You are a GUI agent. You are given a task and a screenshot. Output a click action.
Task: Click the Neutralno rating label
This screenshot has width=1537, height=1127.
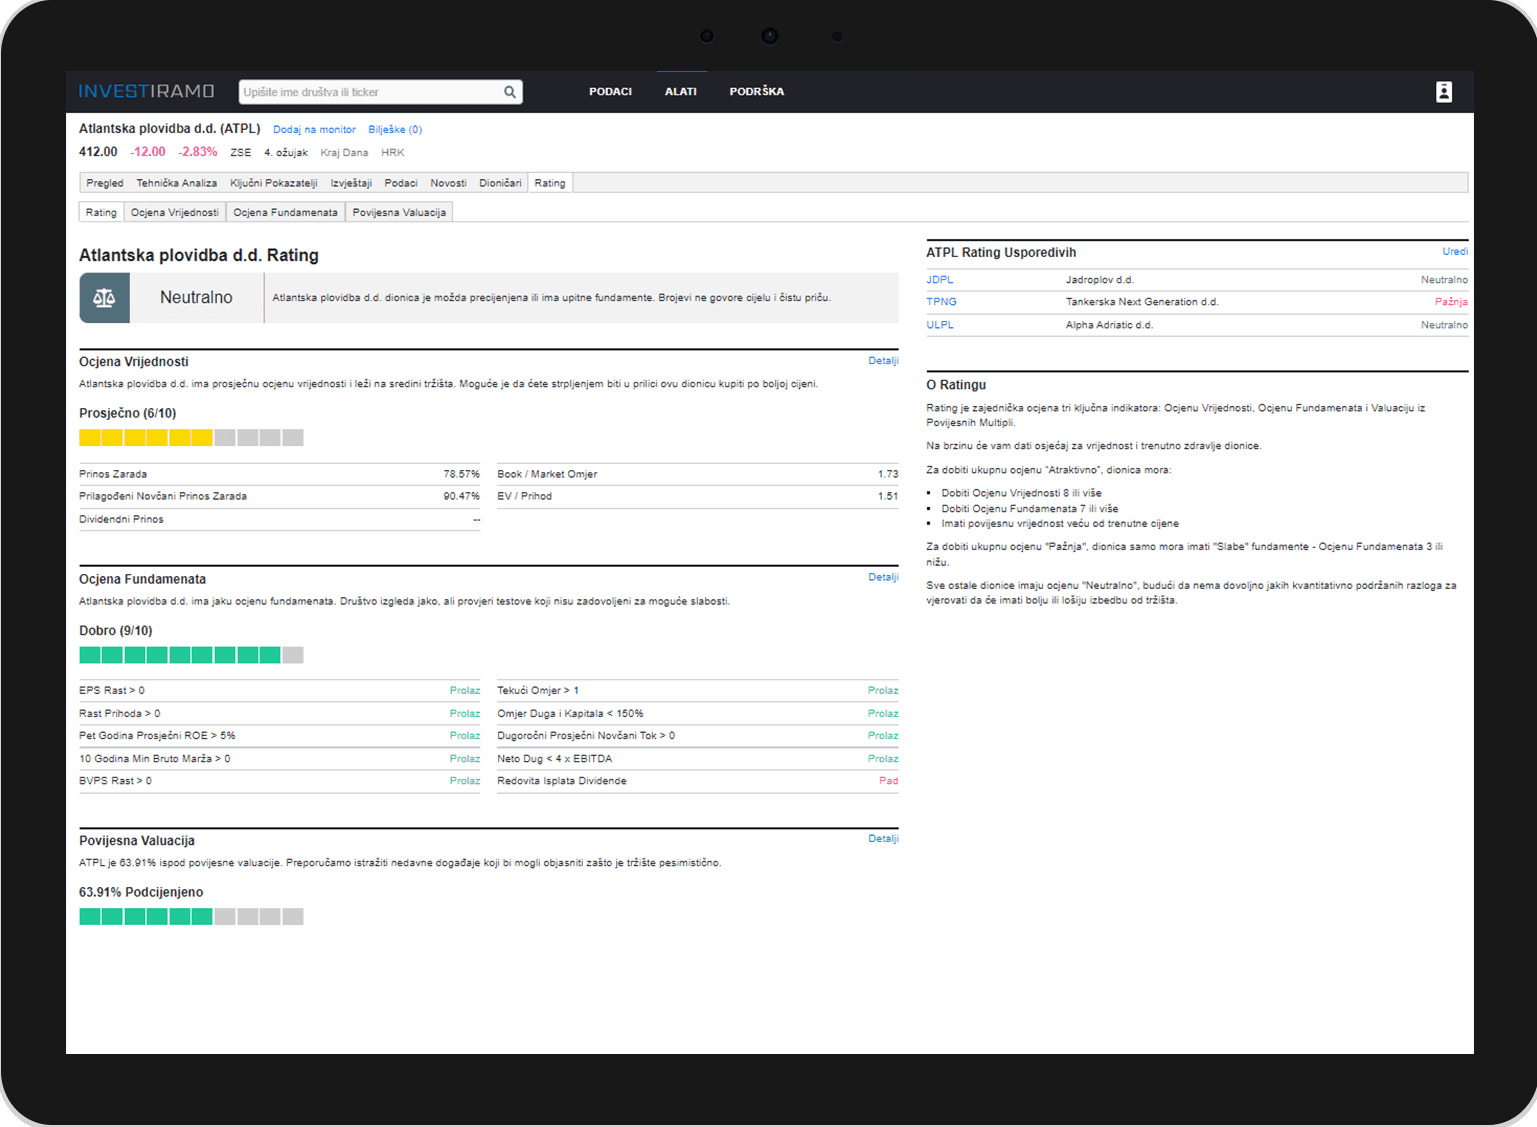pyautogui.click(x=196, y=298)
